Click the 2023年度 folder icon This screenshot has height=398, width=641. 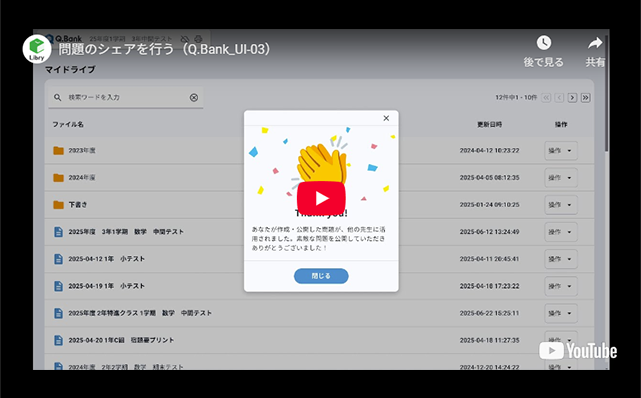[x=58, y=150]
